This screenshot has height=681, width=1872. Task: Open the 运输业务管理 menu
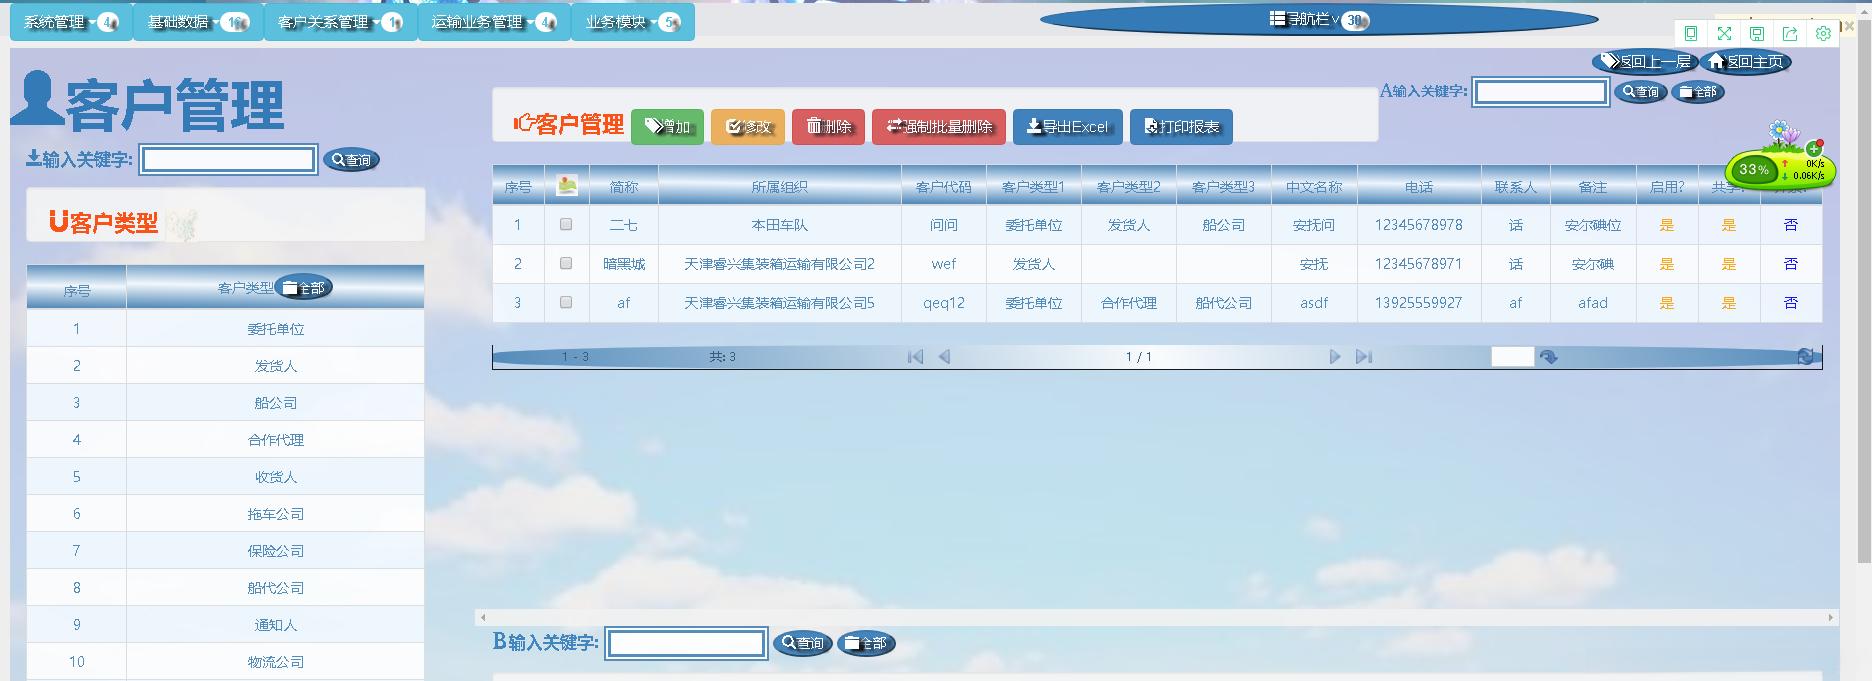pos(494,22)
